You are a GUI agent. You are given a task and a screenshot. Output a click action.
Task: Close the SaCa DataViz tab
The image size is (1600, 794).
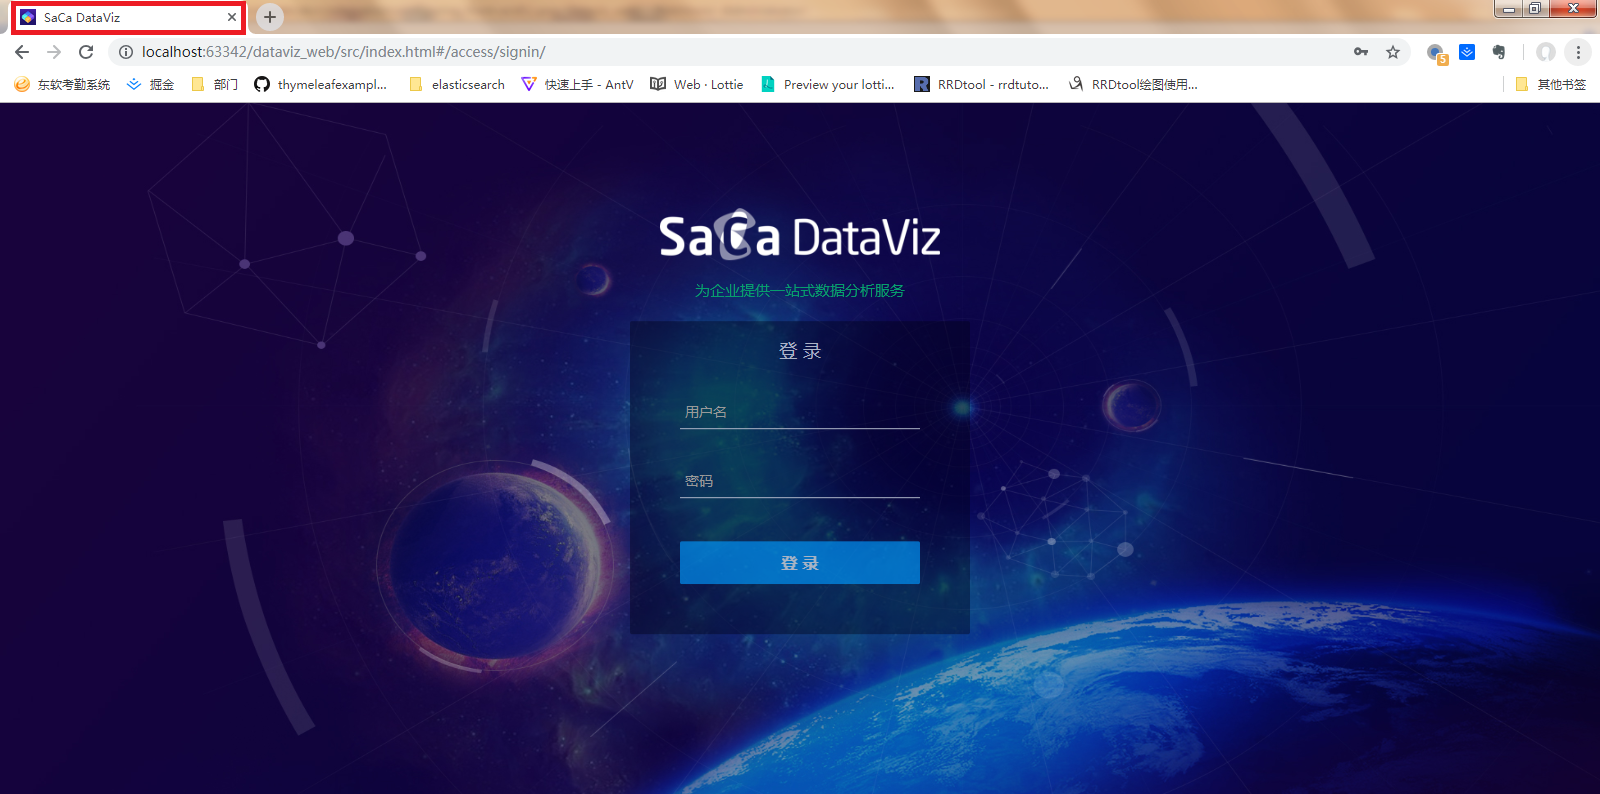pyautogui.click(x=232, y=17)
